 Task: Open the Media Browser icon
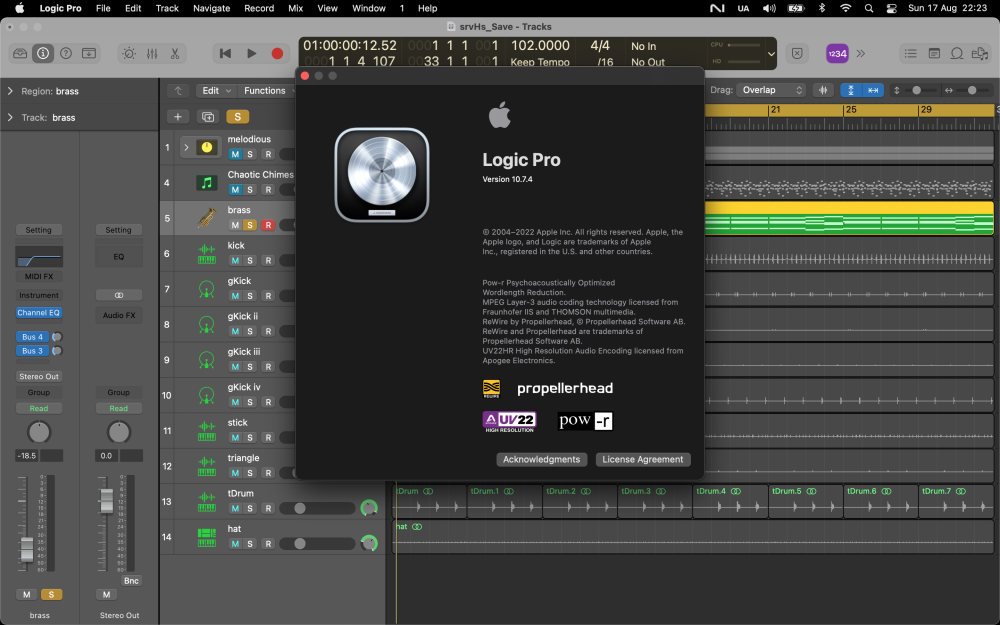[x=980, y=54]
